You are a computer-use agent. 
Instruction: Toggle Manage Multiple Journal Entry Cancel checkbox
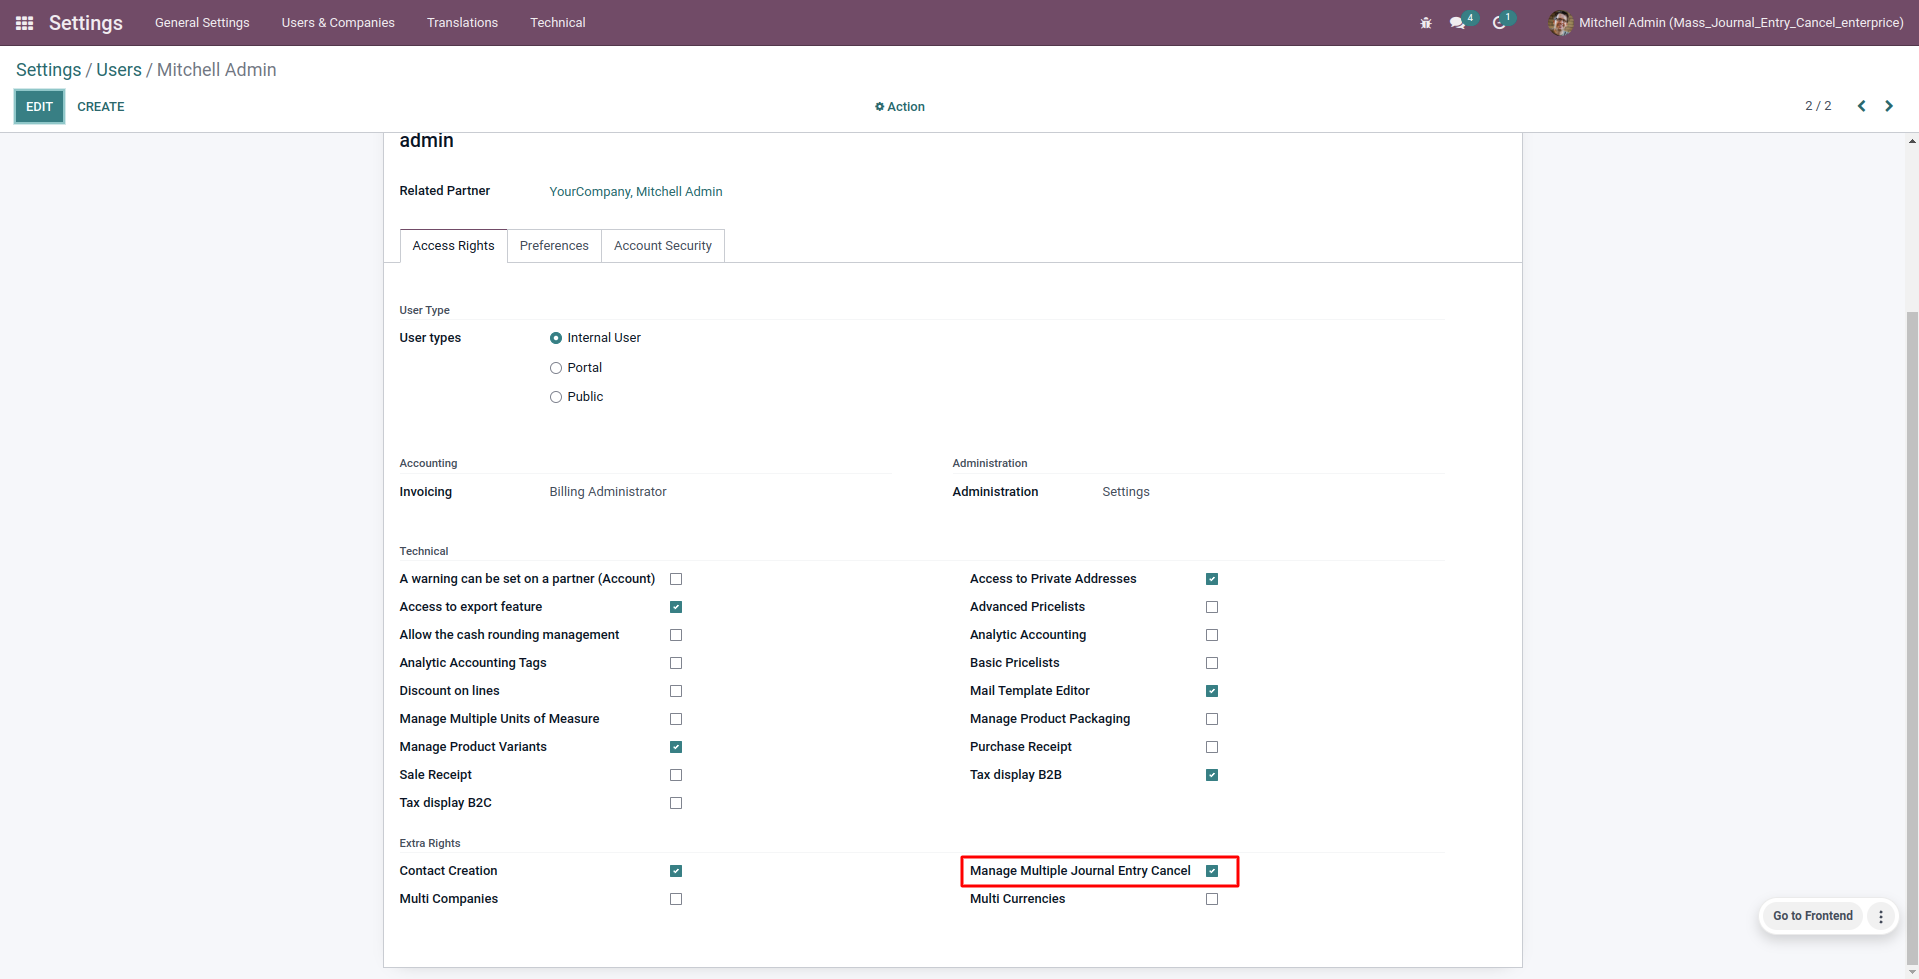pyautogui.click(x=1212, y=871)
